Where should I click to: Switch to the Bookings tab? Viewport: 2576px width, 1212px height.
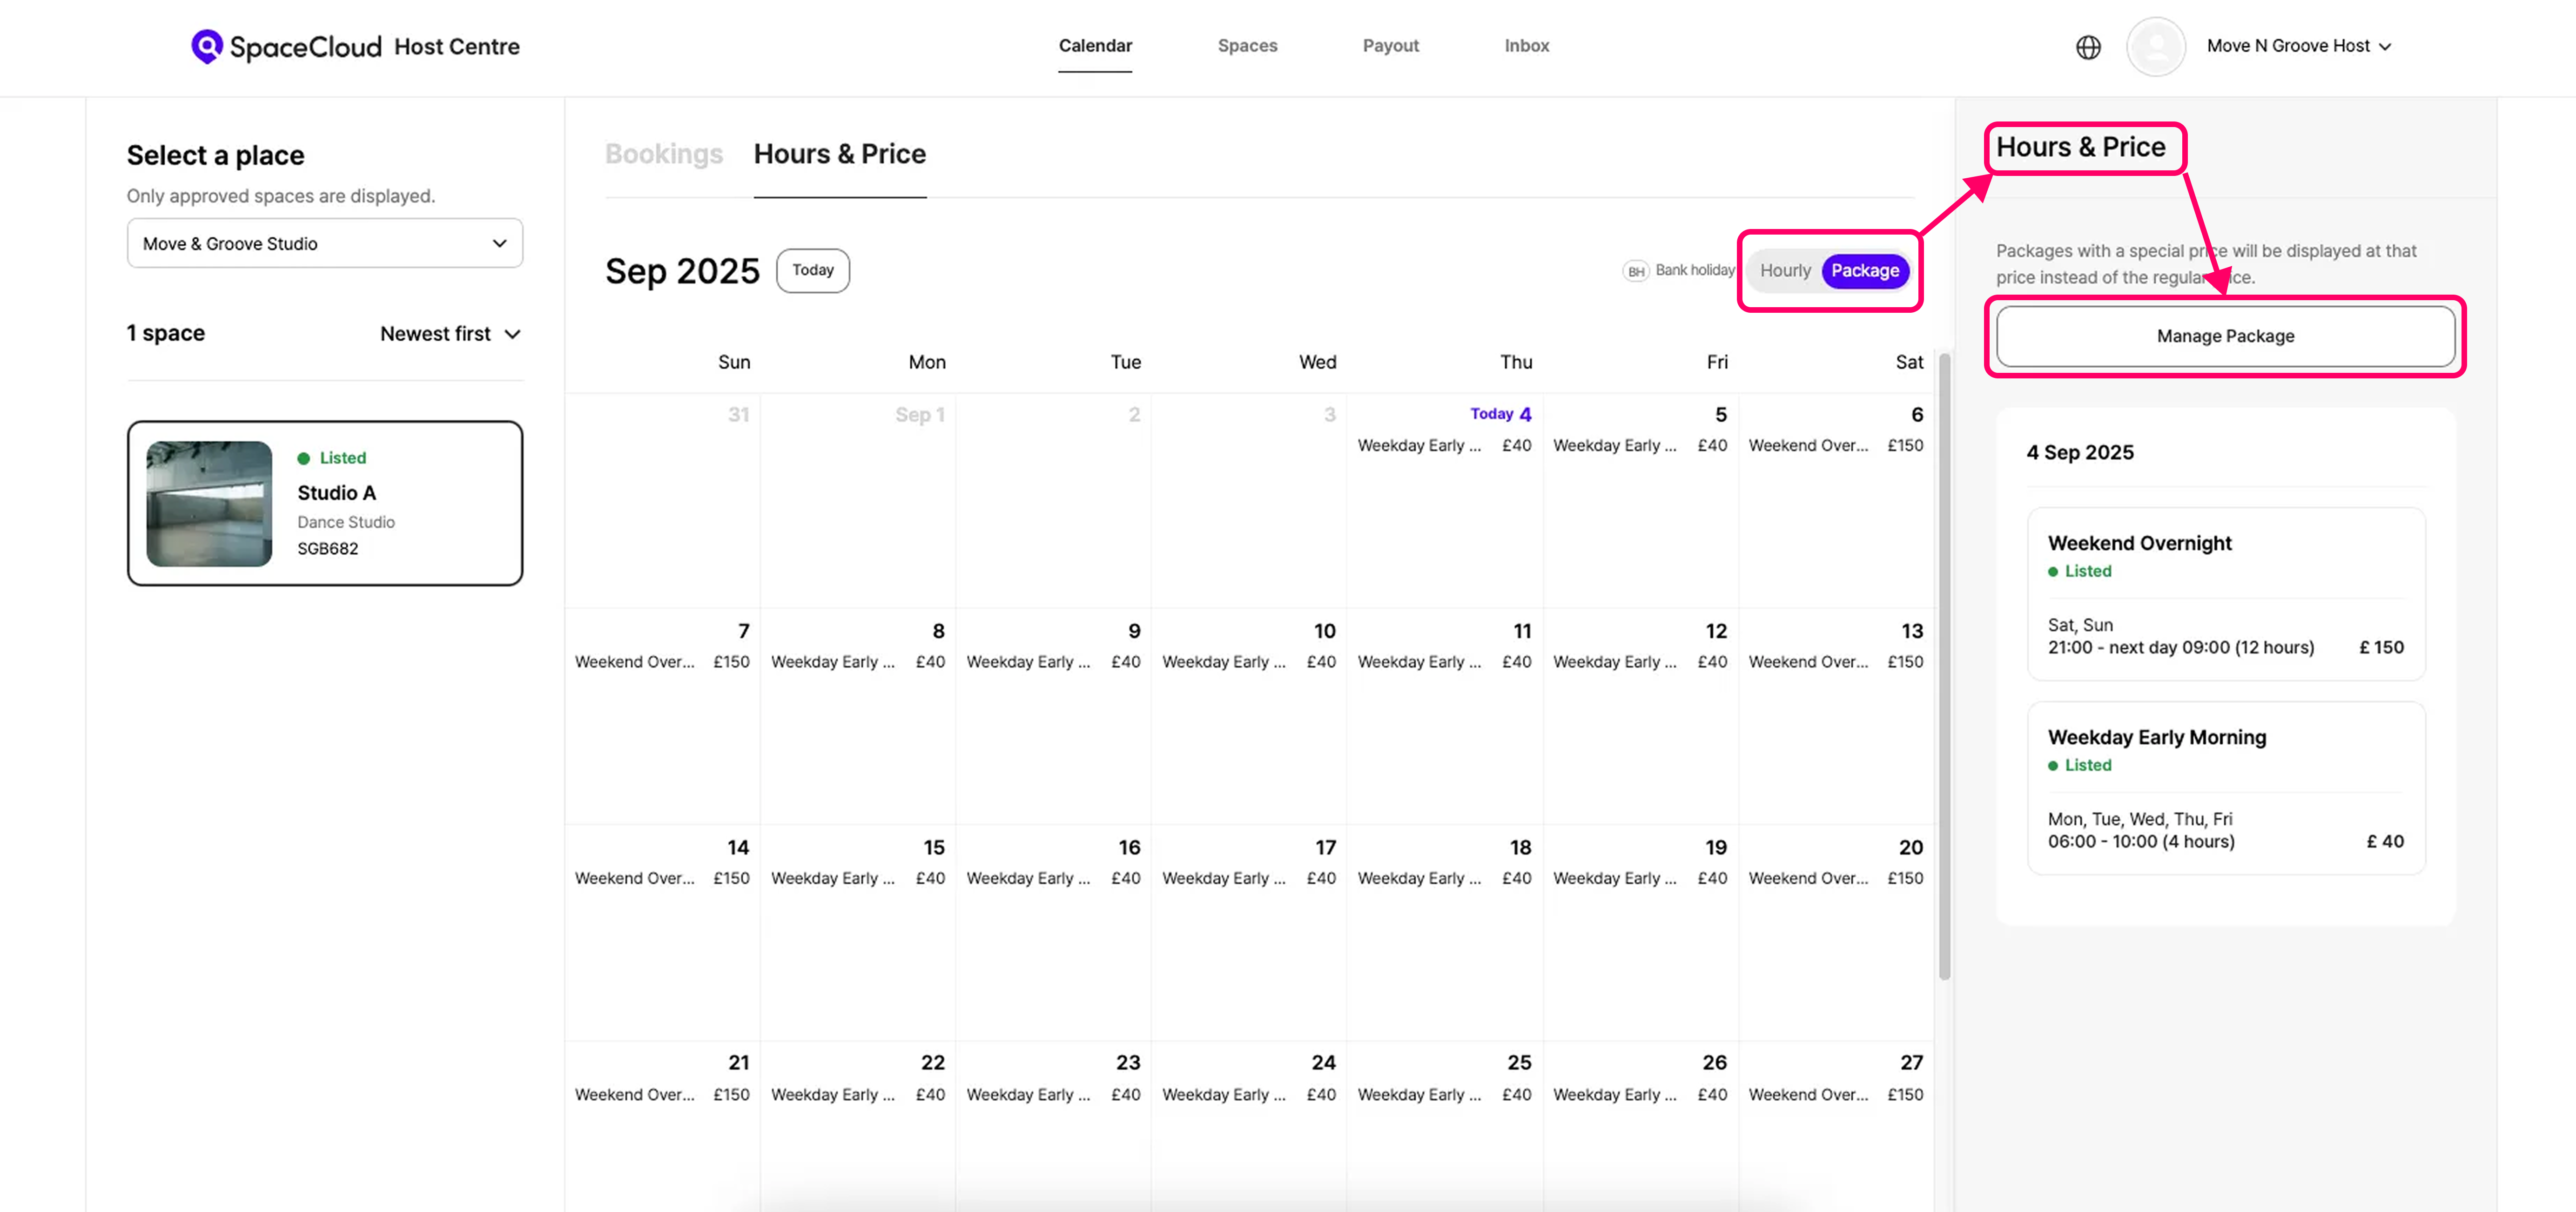tap(663, 154)
